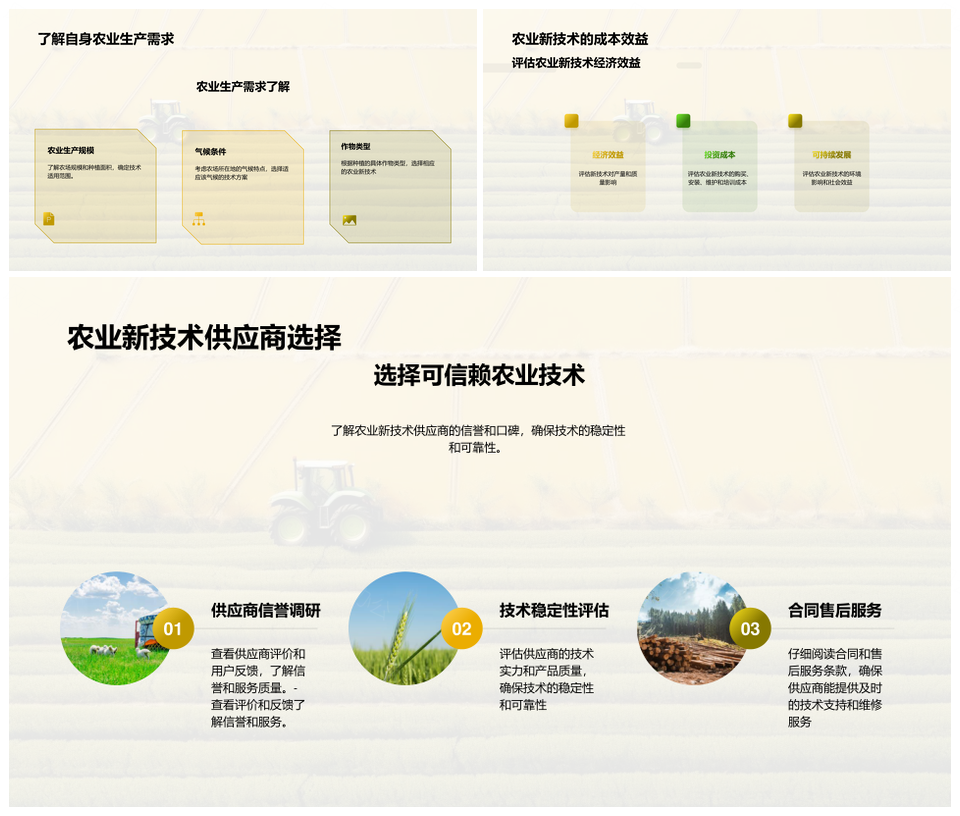Select the 01 number badge
This screenshot has height=816, width=960.
173,629
